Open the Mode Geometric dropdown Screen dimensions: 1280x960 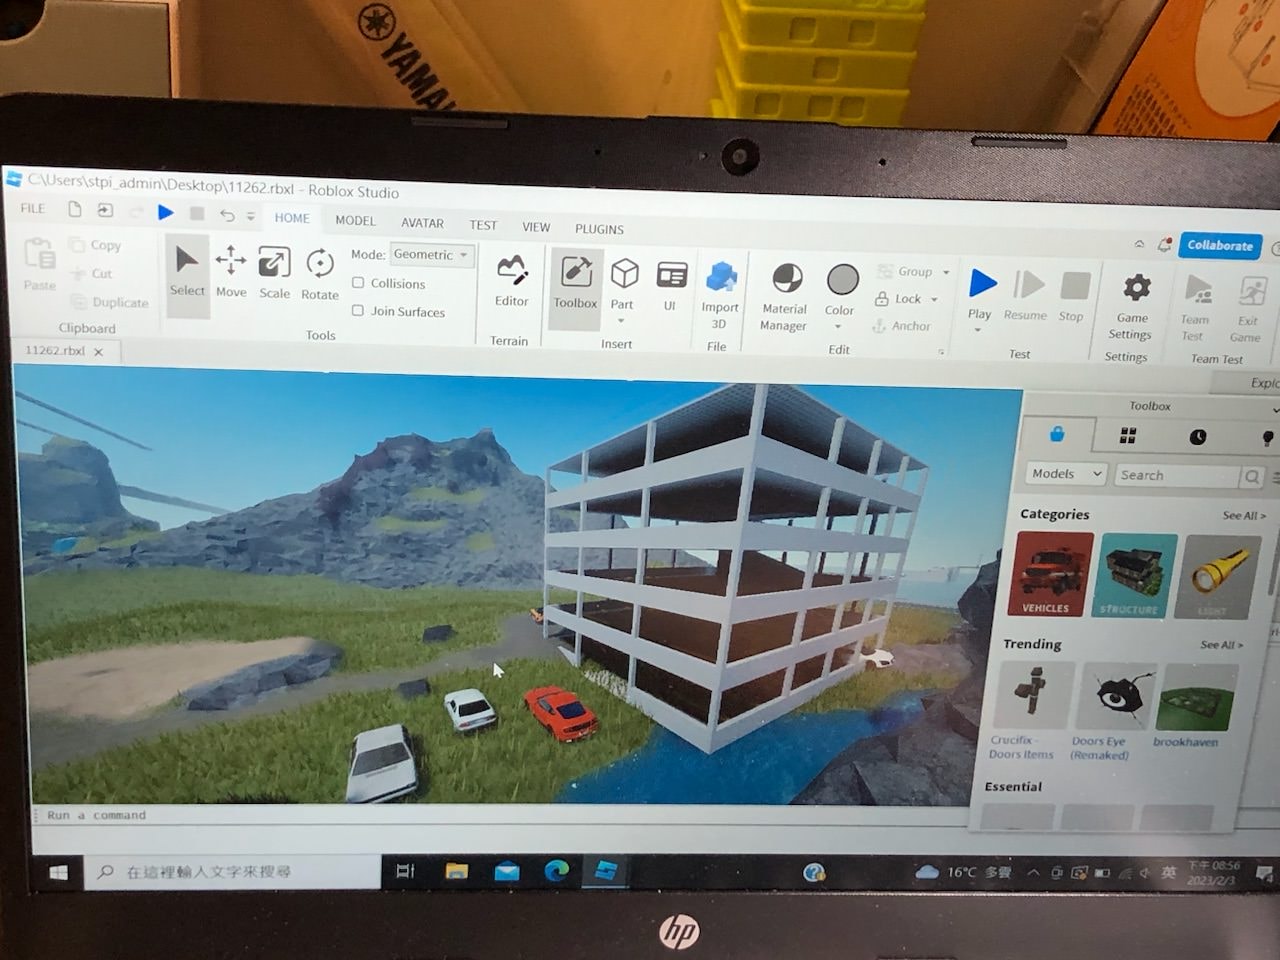(x=431, y=255)
